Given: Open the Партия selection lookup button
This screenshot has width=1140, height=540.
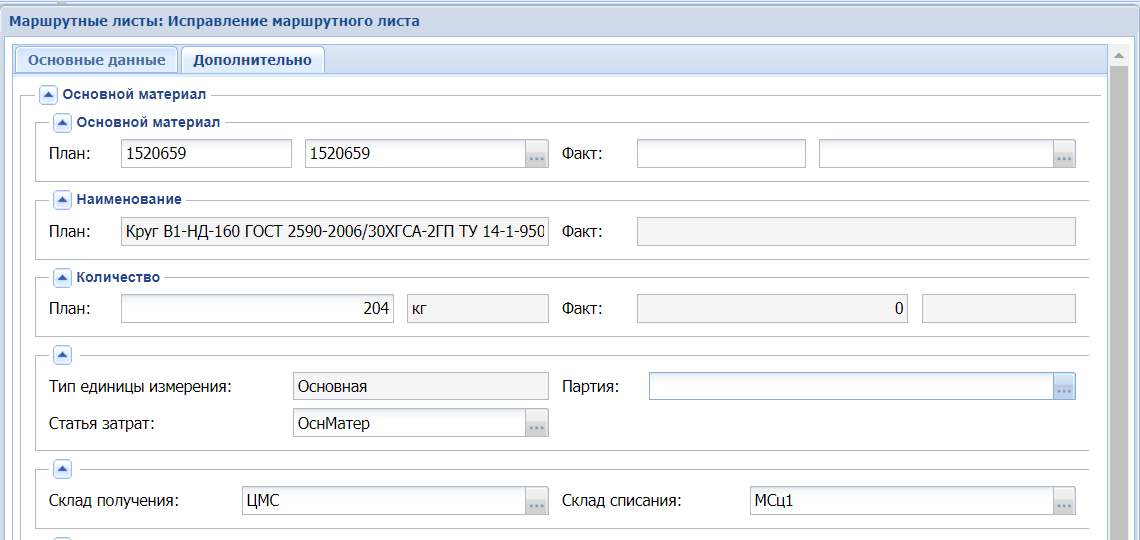Looking at the screenshot, I should (1064, 386).
